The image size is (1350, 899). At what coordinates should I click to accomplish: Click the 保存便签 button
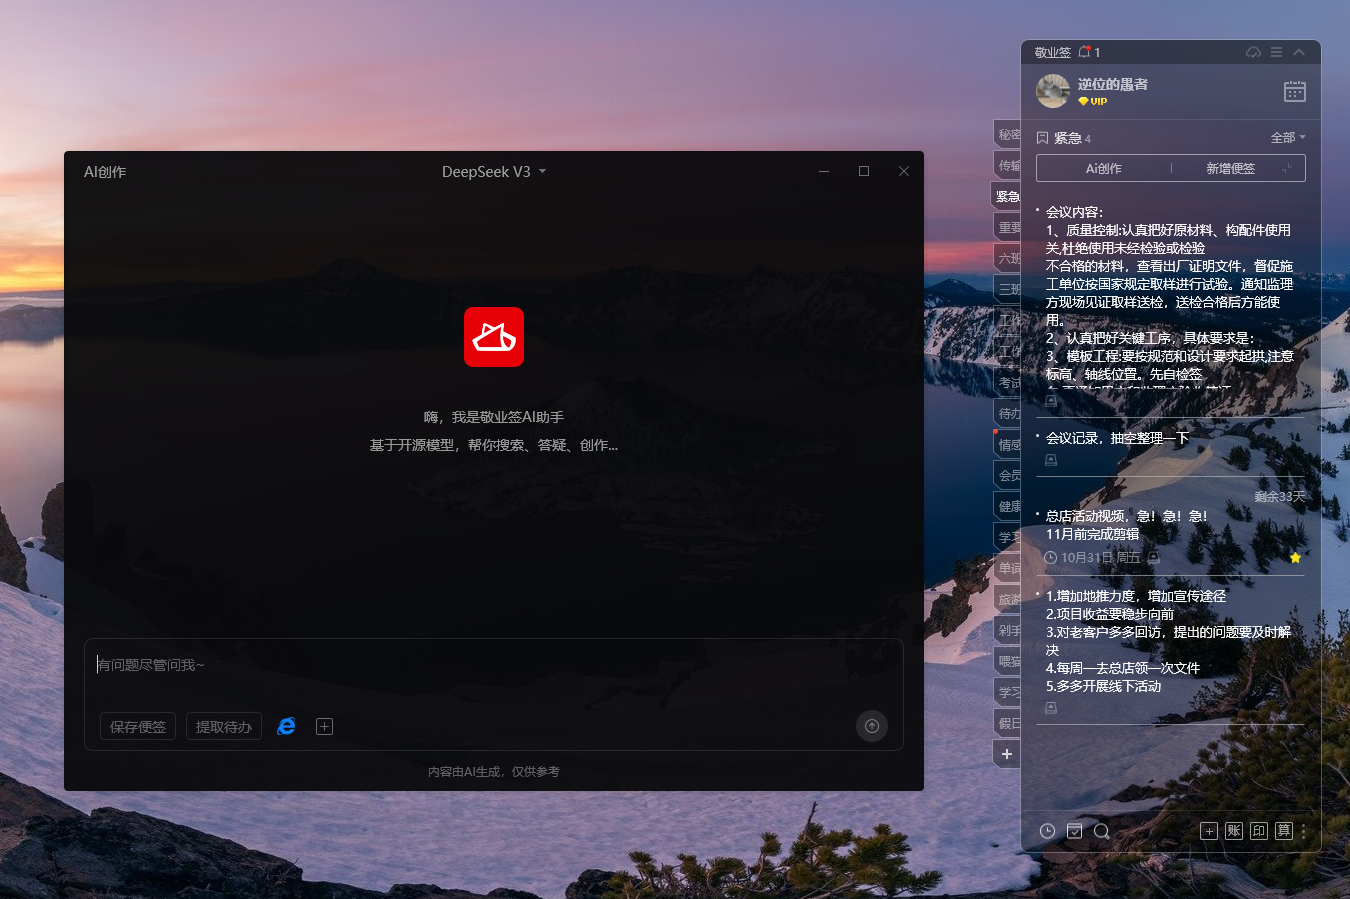point(138,726)
